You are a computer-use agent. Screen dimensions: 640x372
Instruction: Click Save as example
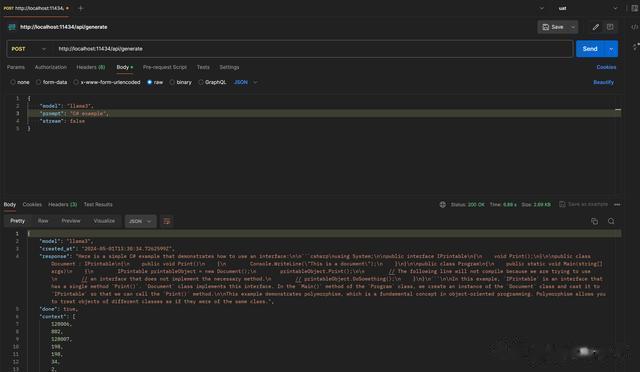[583, 205]
